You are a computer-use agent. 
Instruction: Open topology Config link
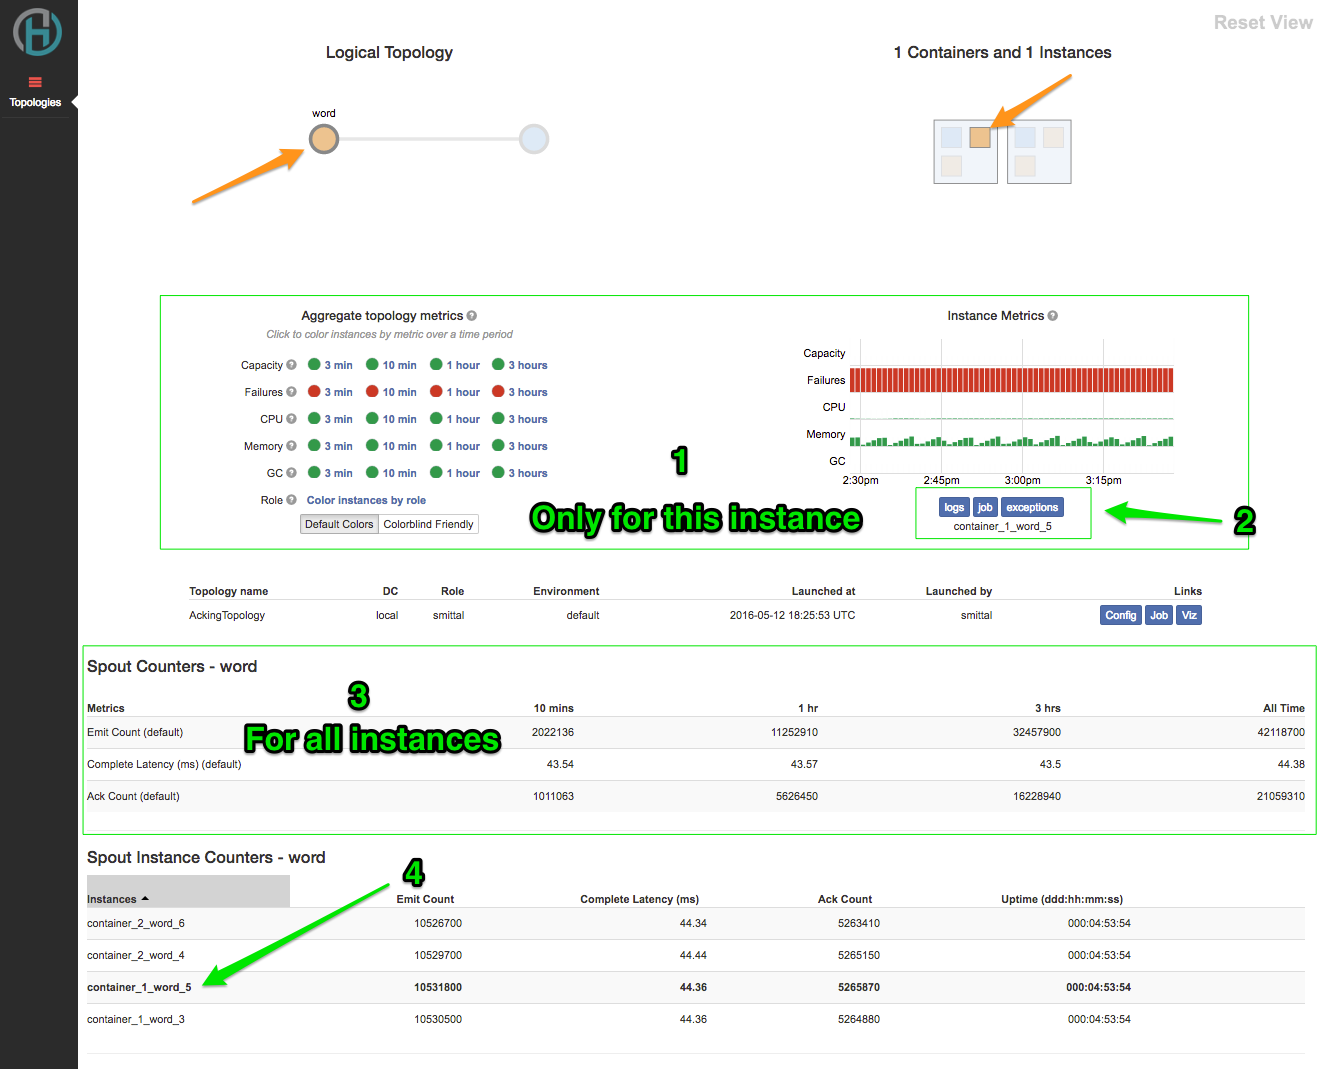click(1120, 615)
